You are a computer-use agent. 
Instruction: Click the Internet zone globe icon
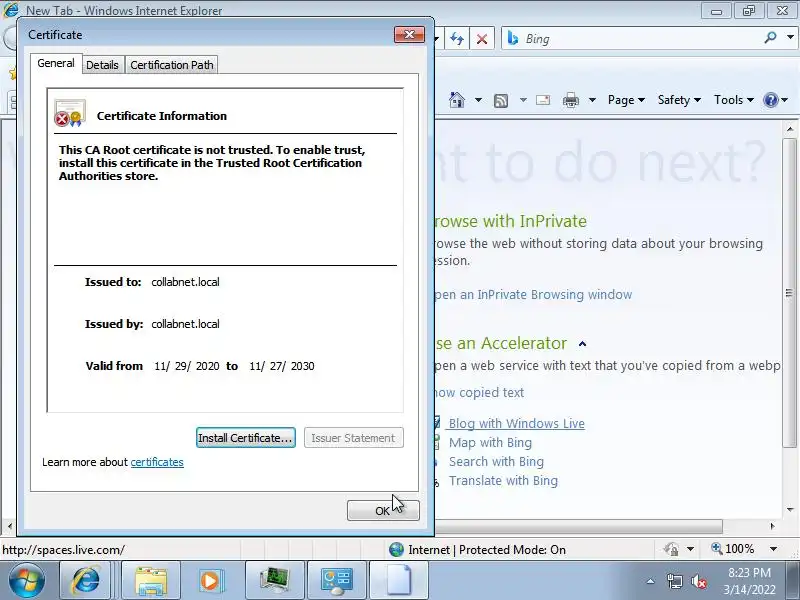tap(396, 549)
